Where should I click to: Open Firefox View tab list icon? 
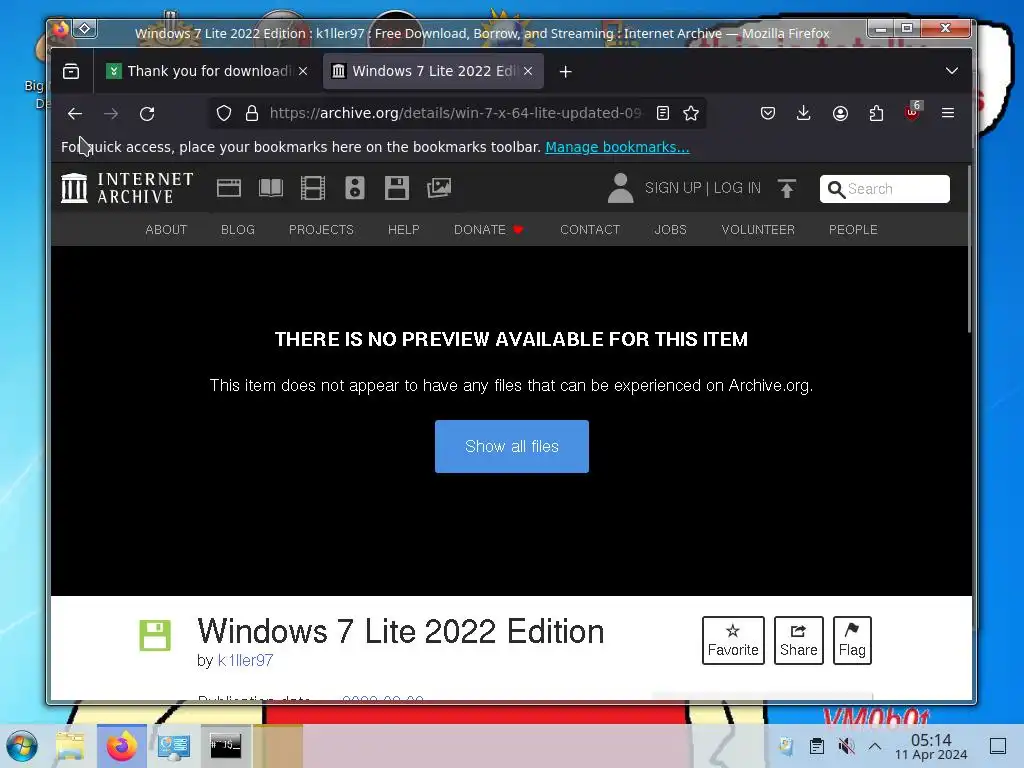[71, 71]
